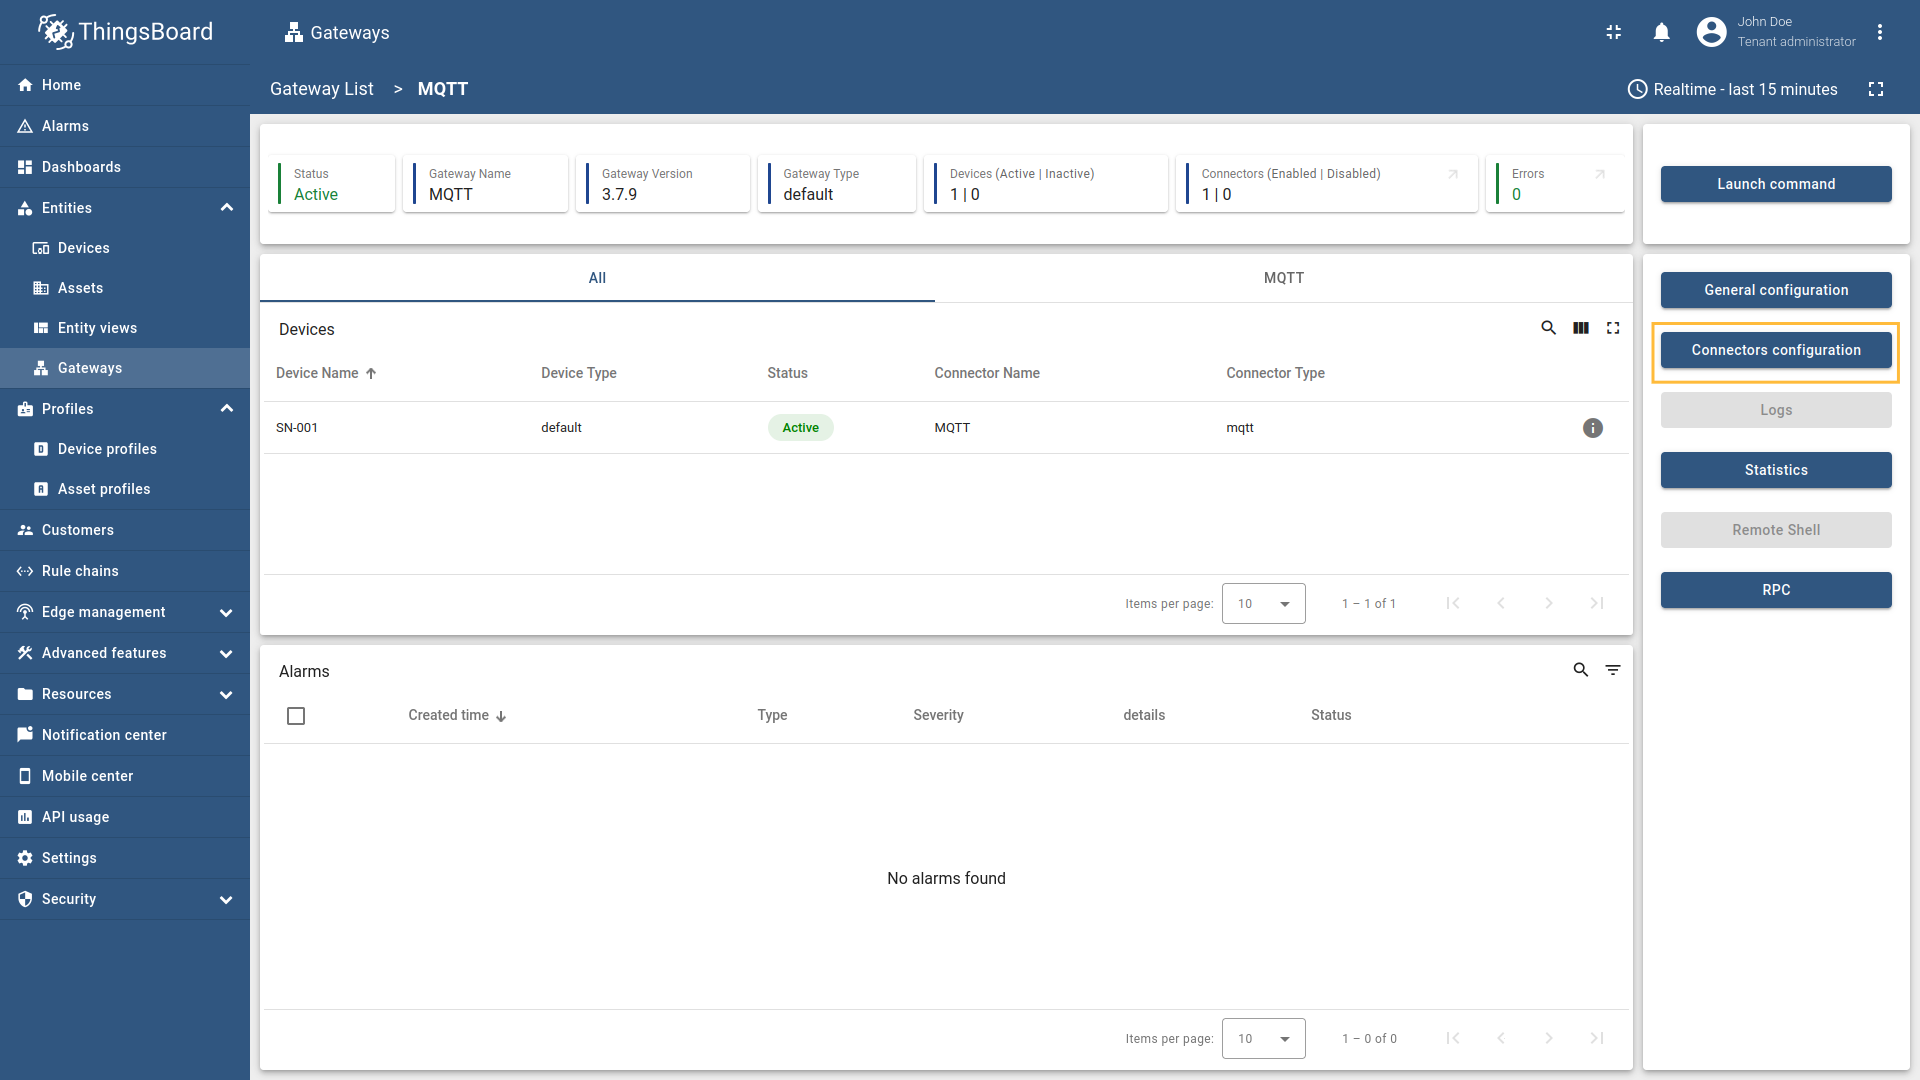Click the Launch command button
The width and height of the screenshot is (1920, 1080).
[x=1776, y=184]
